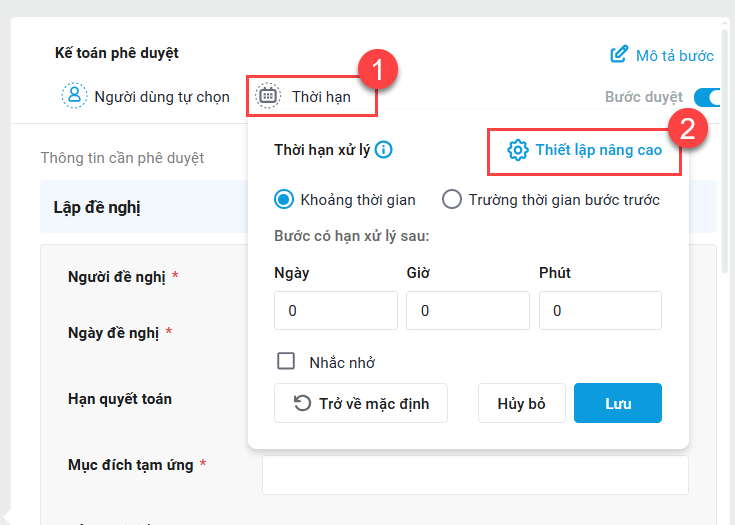Screen dimensions: 735x525
Task: Click the info icon beside Thời hạn xử lý
Action: (x=383, y=150)
